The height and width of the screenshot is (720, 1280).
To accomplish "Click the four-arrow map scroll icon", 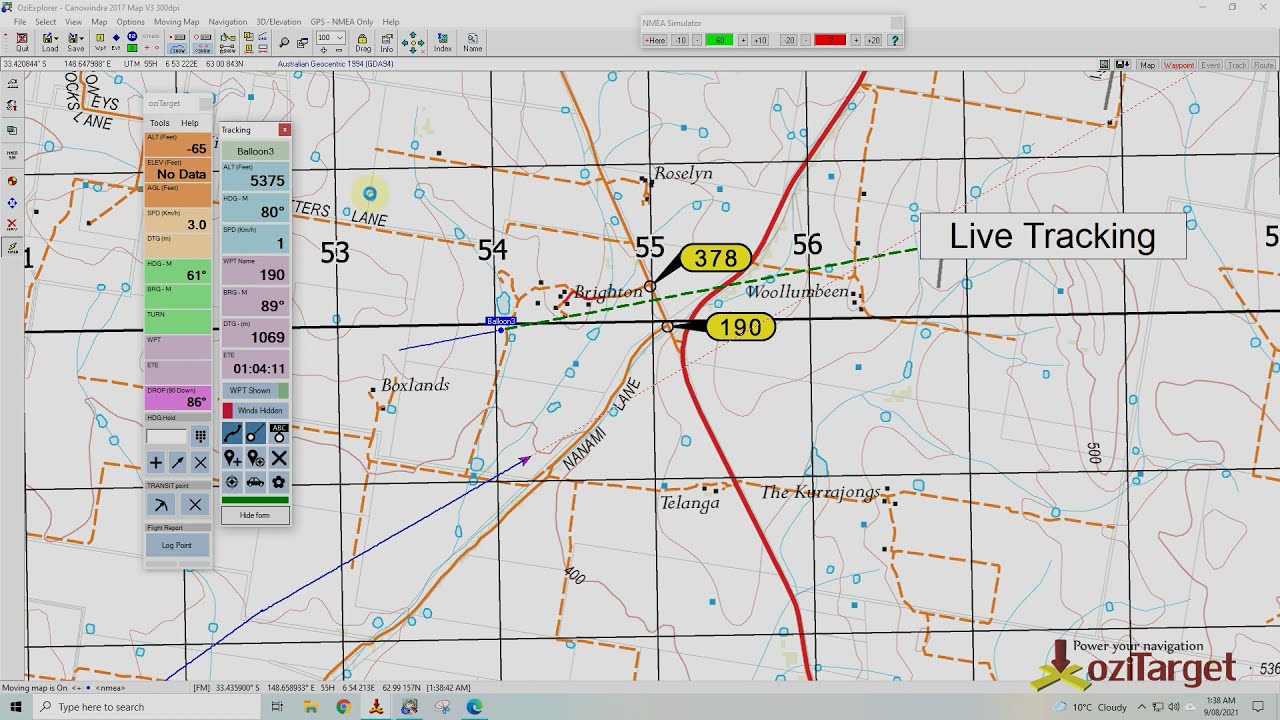I will click(x=412, y=42).
